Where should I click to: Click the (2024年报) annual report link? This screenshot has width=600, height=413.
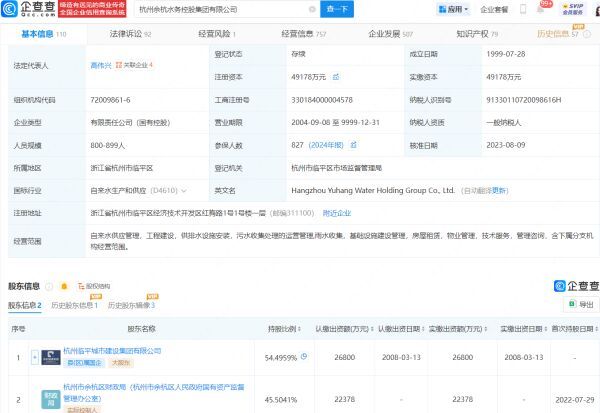click(x=326, y=145)
